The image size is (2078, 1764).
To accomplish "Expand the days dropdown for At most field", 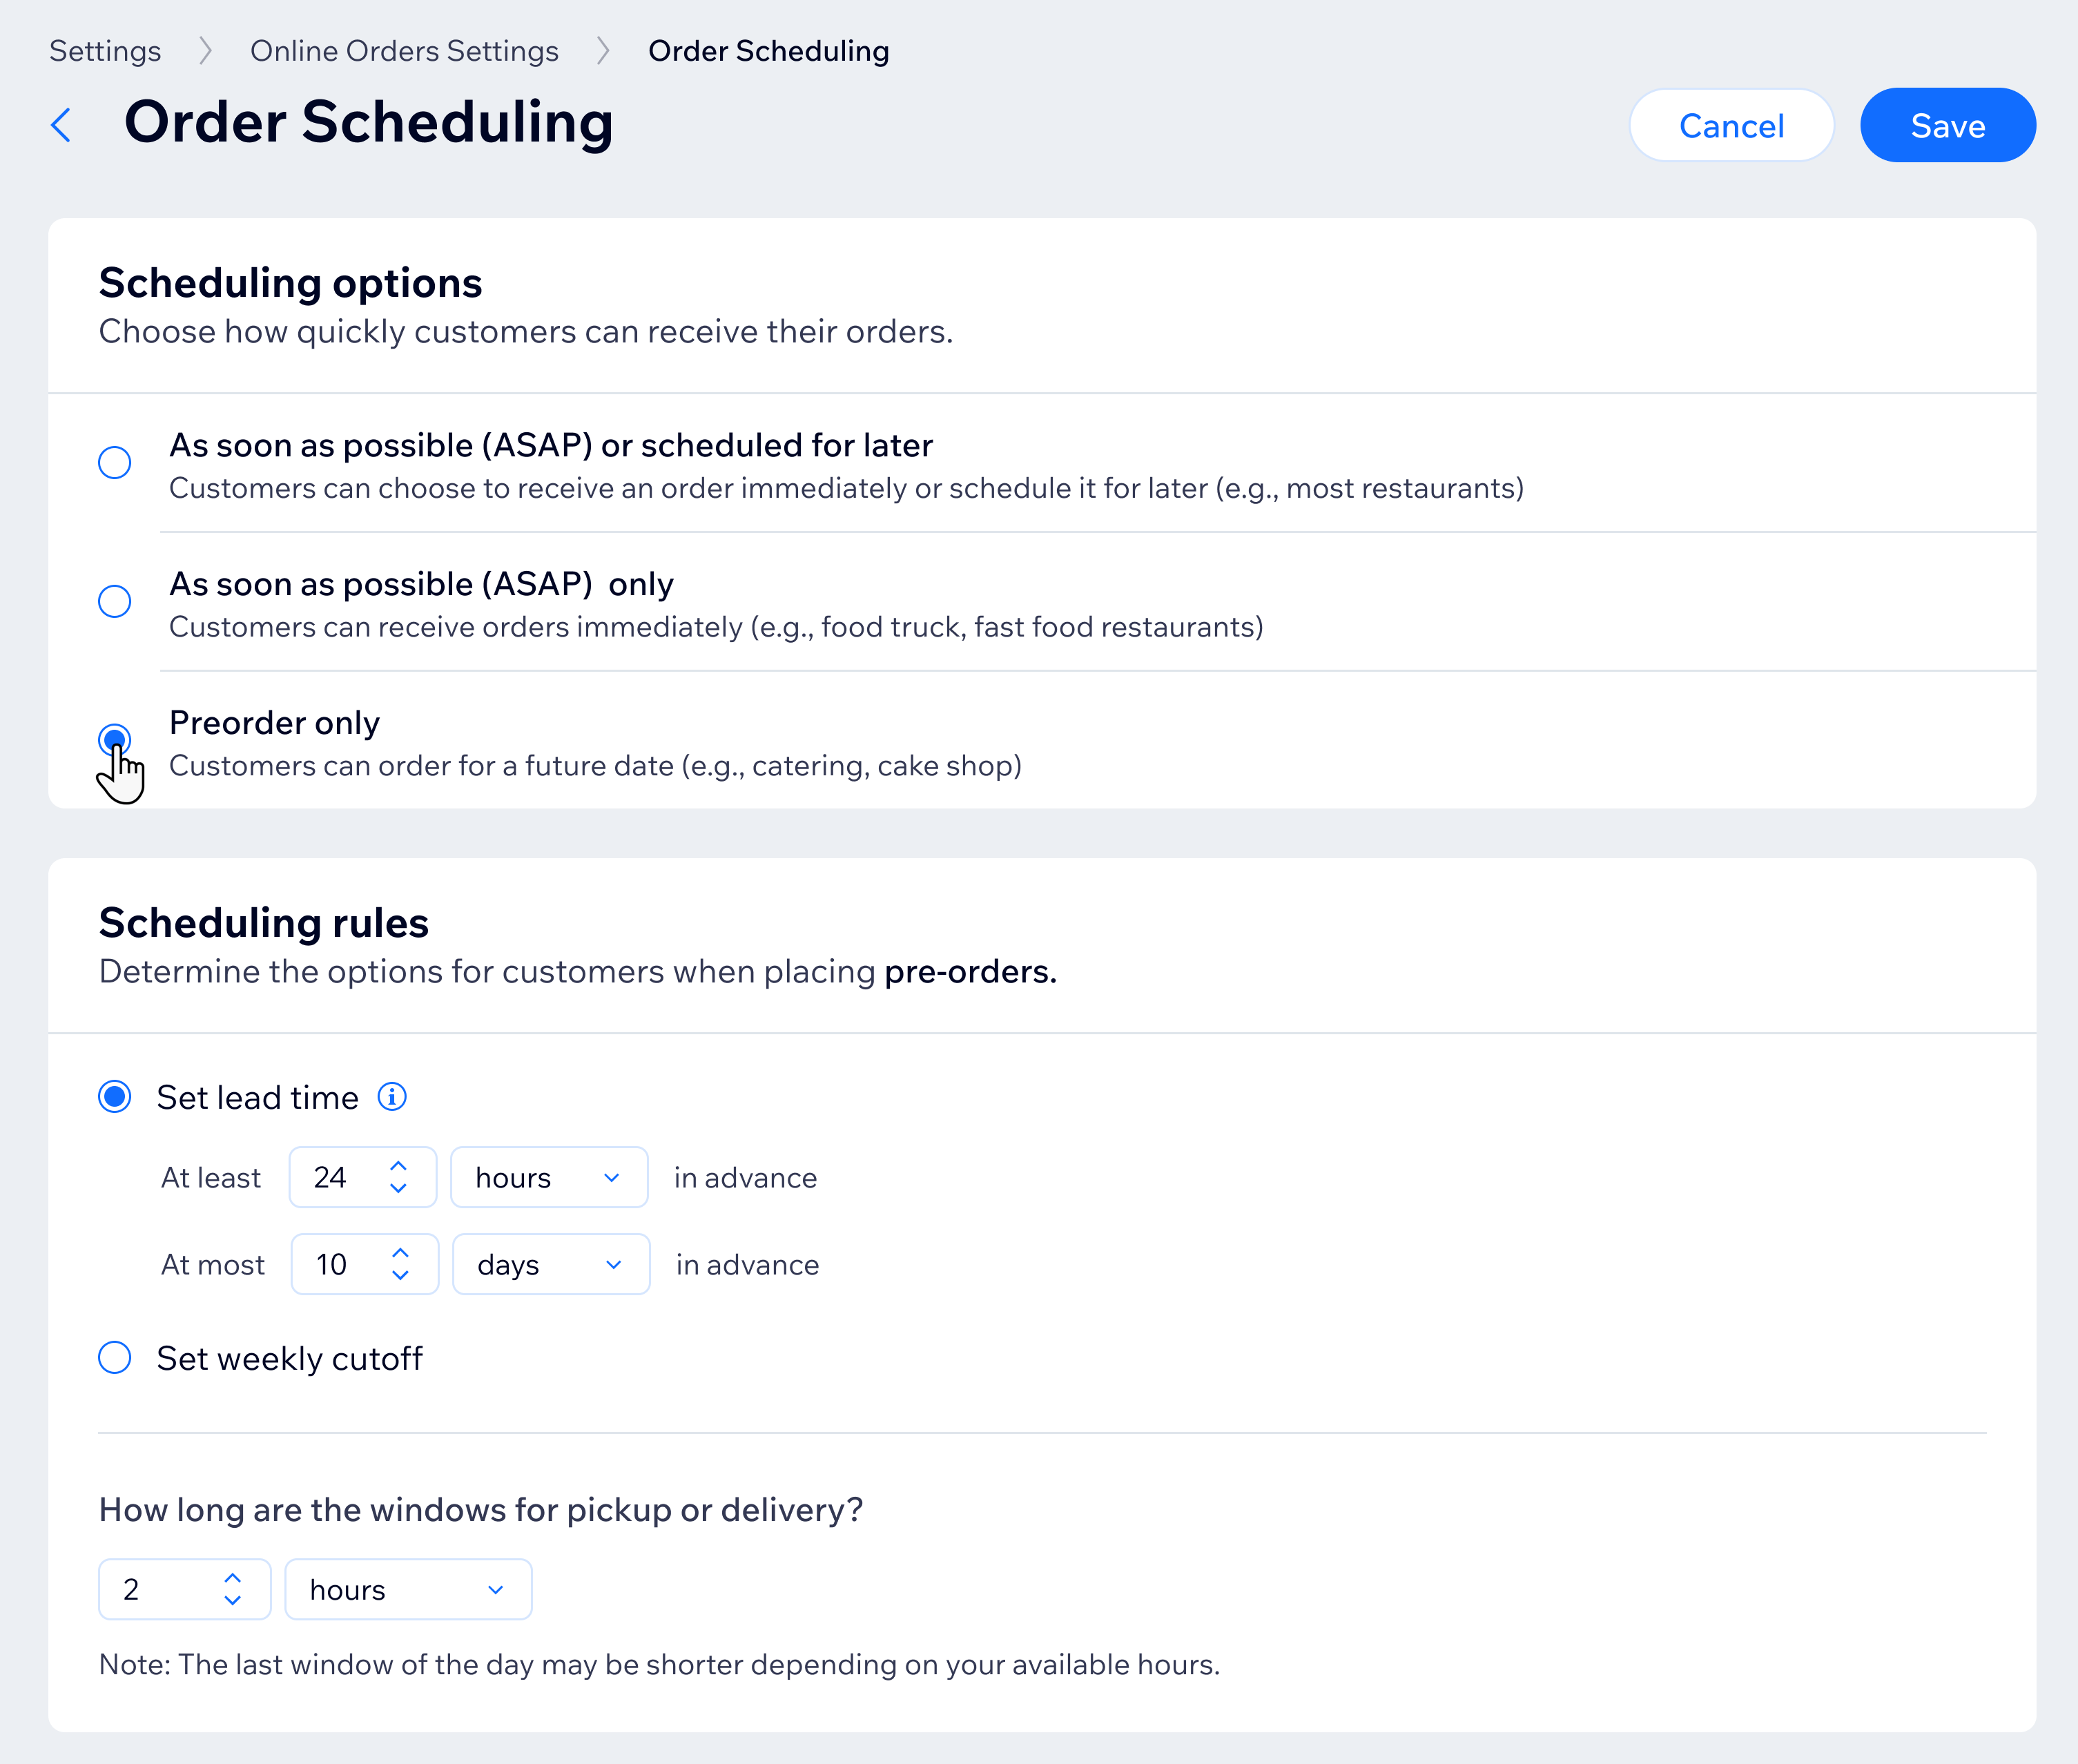I will (x=546, y=1263).
